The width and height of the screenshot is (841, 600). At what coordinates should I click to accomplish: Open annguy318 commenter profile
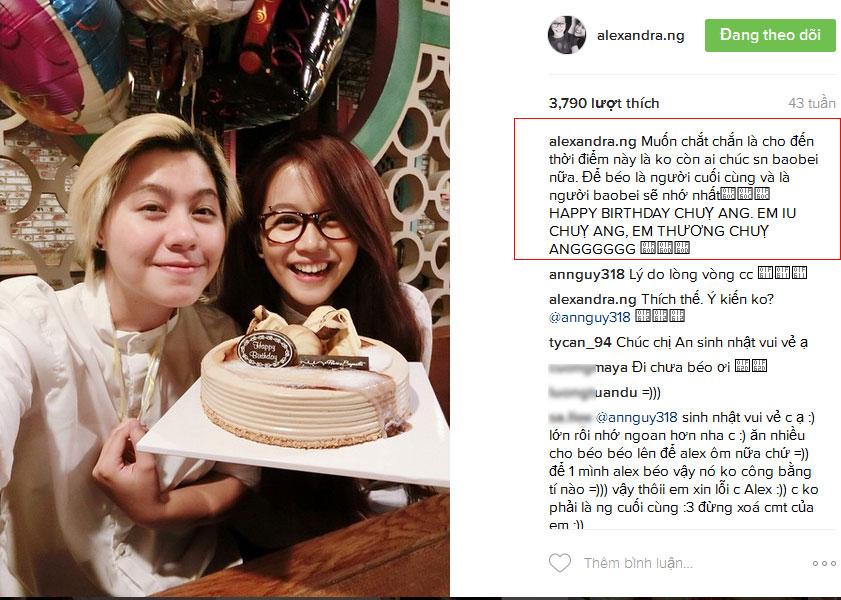pyautogui.click(x=587, y=275)
